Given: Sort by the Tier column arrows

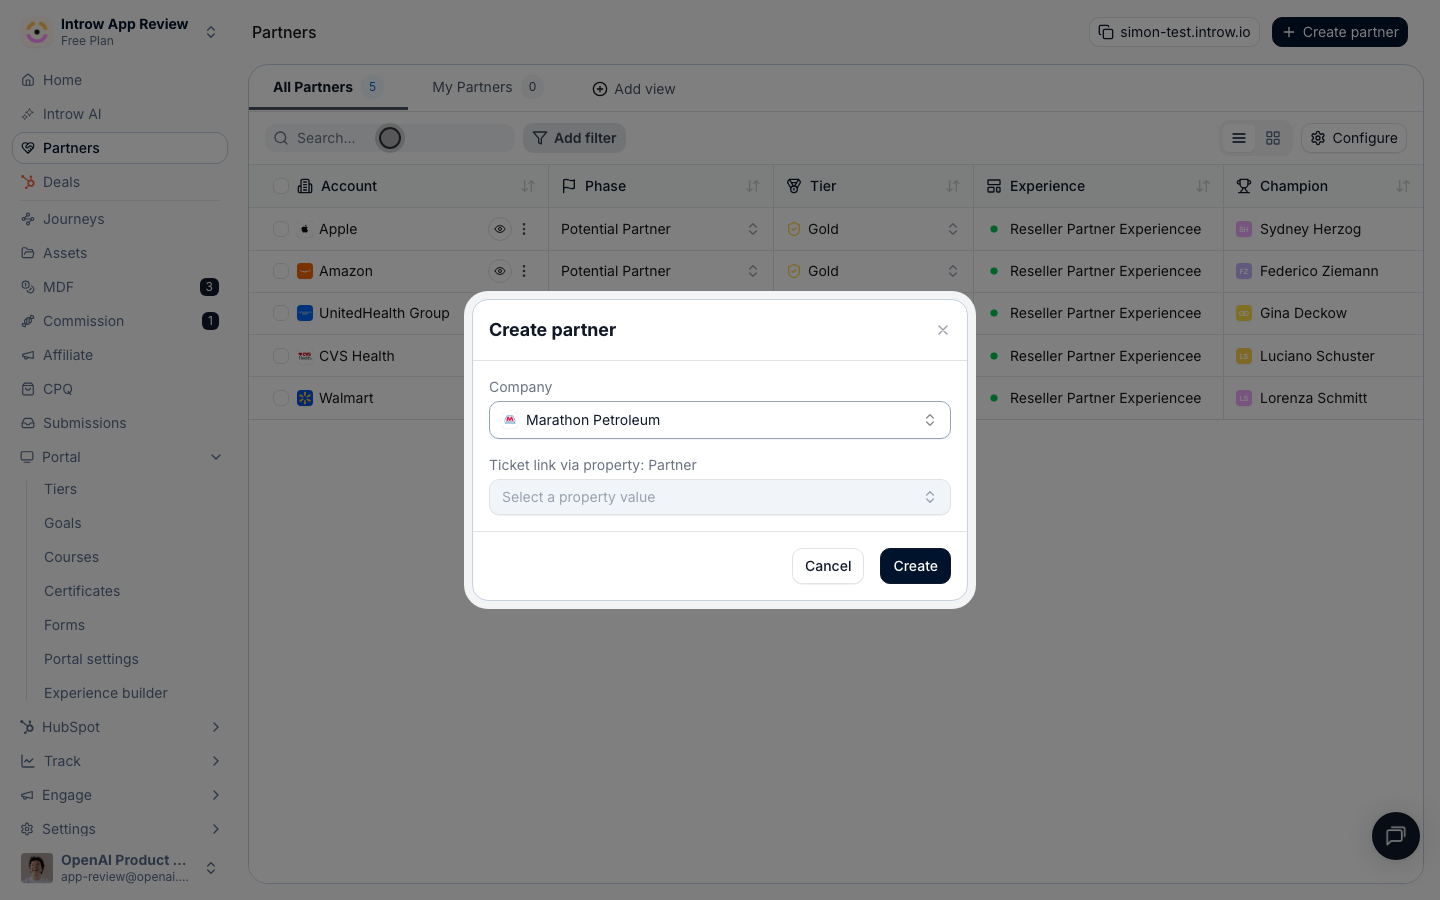Looking at the screenshot, I should pos(953,186).
